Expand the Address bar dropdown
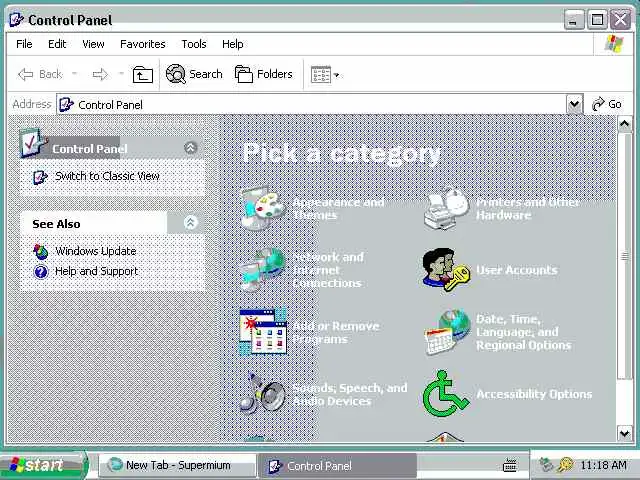 point(574,104)
